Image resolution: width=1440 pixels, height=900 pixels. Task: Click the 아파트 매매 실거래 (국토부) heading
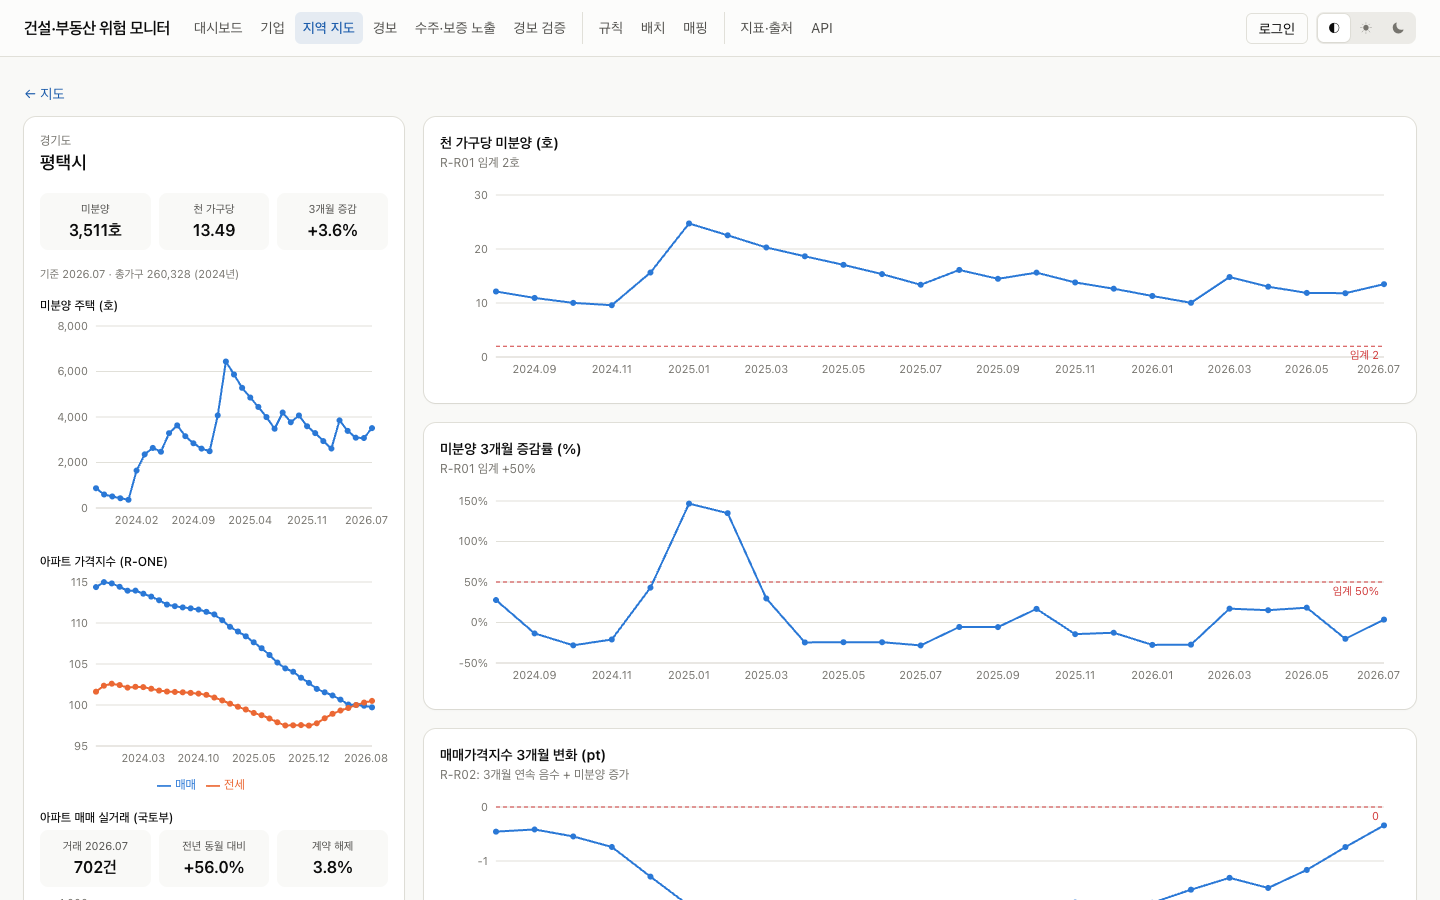pos(107,818)
